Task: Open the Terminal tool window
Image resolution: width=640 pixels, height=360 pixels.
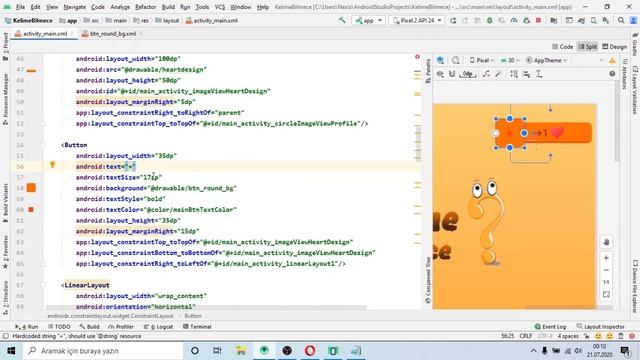Action: click(x=197, y=327)
